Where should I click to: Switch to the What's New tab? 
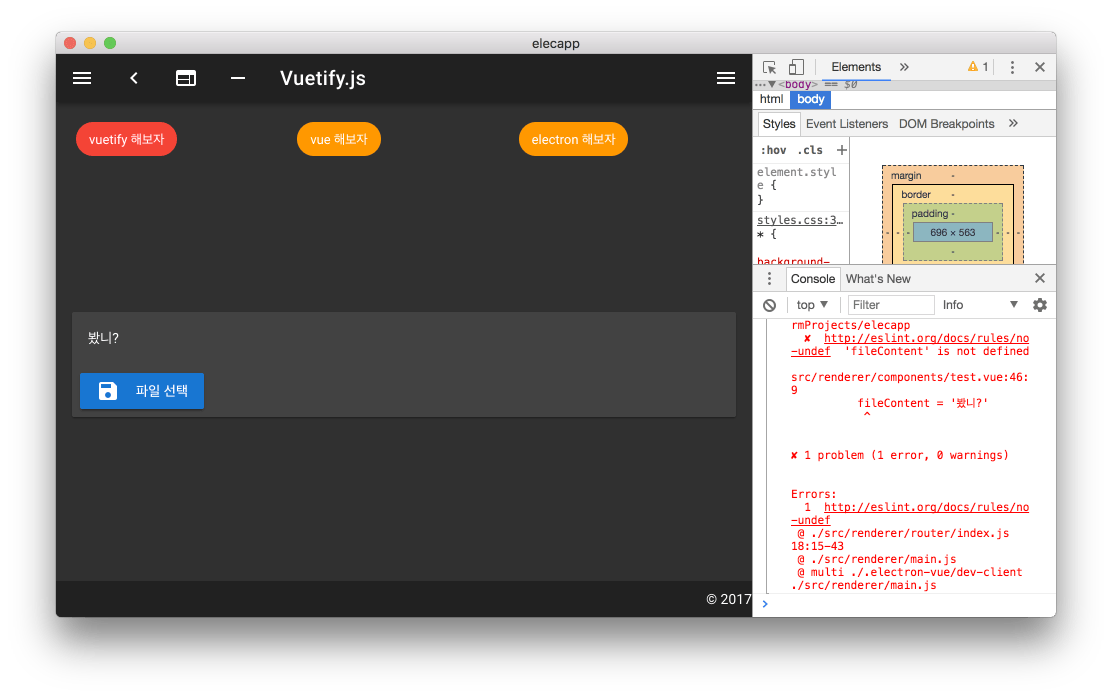tap(878, 279)
